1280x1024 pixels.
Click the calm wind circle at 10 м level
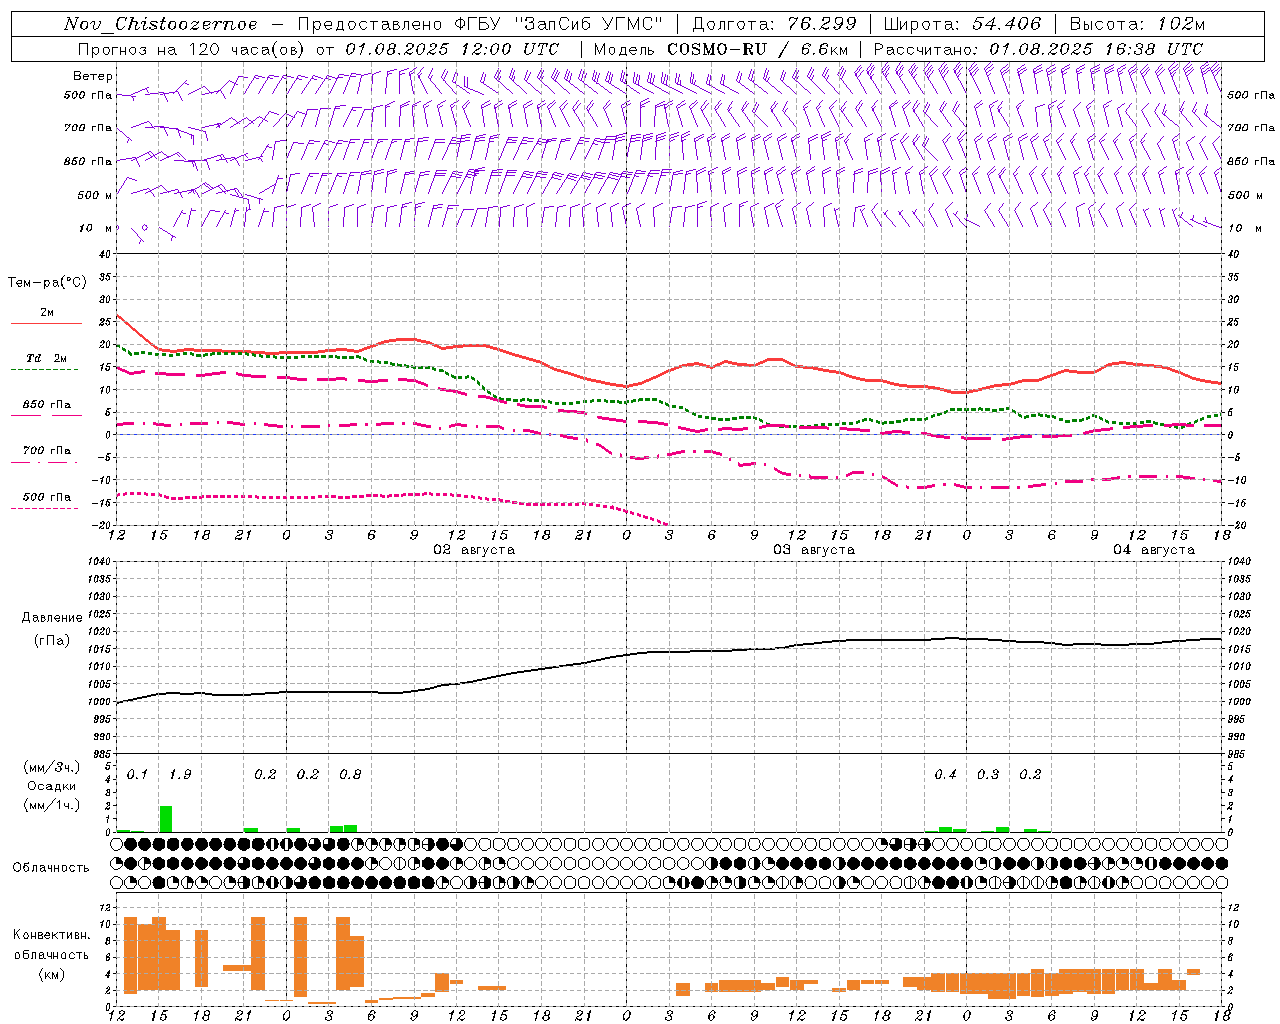[145, 228]
